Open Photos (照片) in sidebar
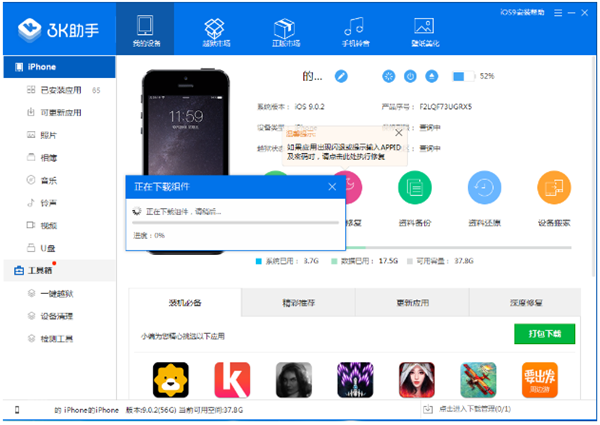 pos(59,135)
